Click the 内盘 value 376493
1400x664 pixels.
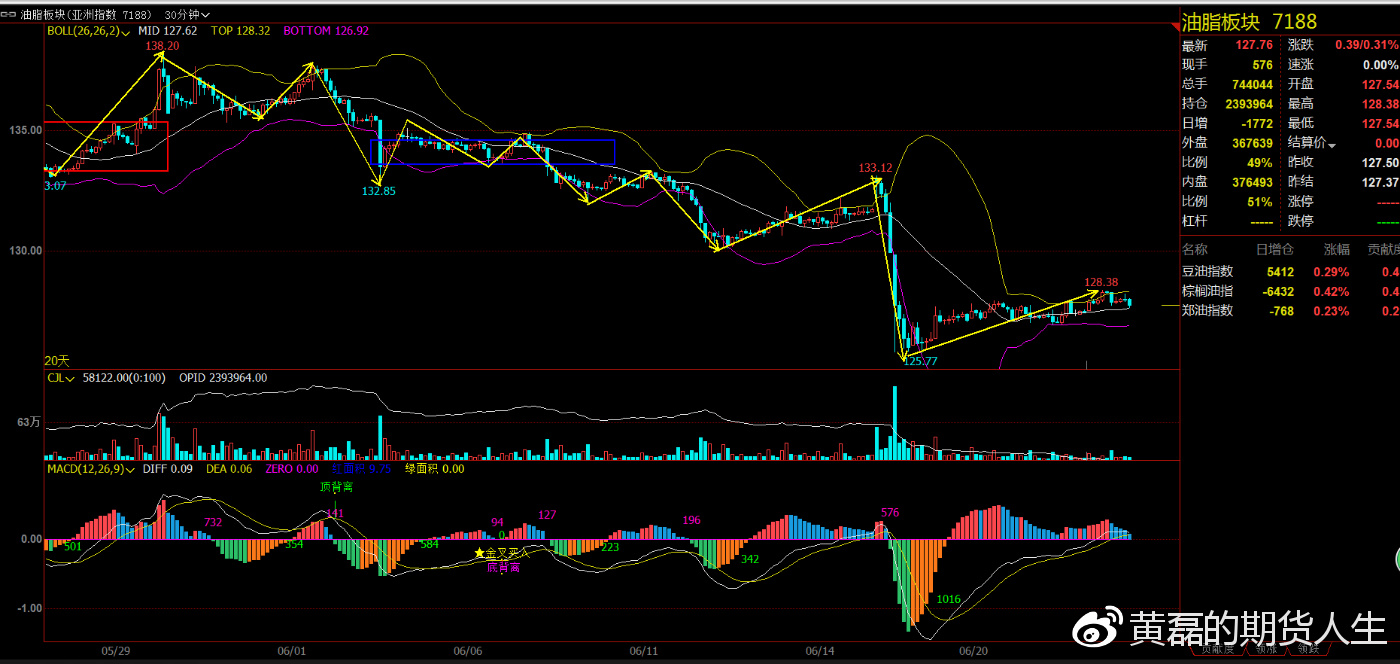tap(1252, 182)
